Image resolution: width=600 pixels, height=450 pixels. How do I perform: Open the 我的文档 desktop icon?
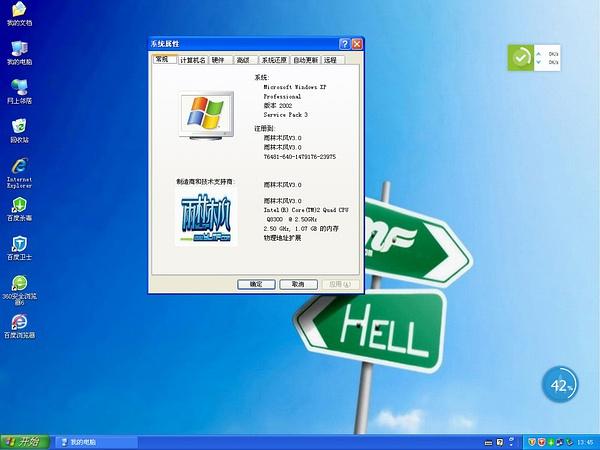pos(19,14)
